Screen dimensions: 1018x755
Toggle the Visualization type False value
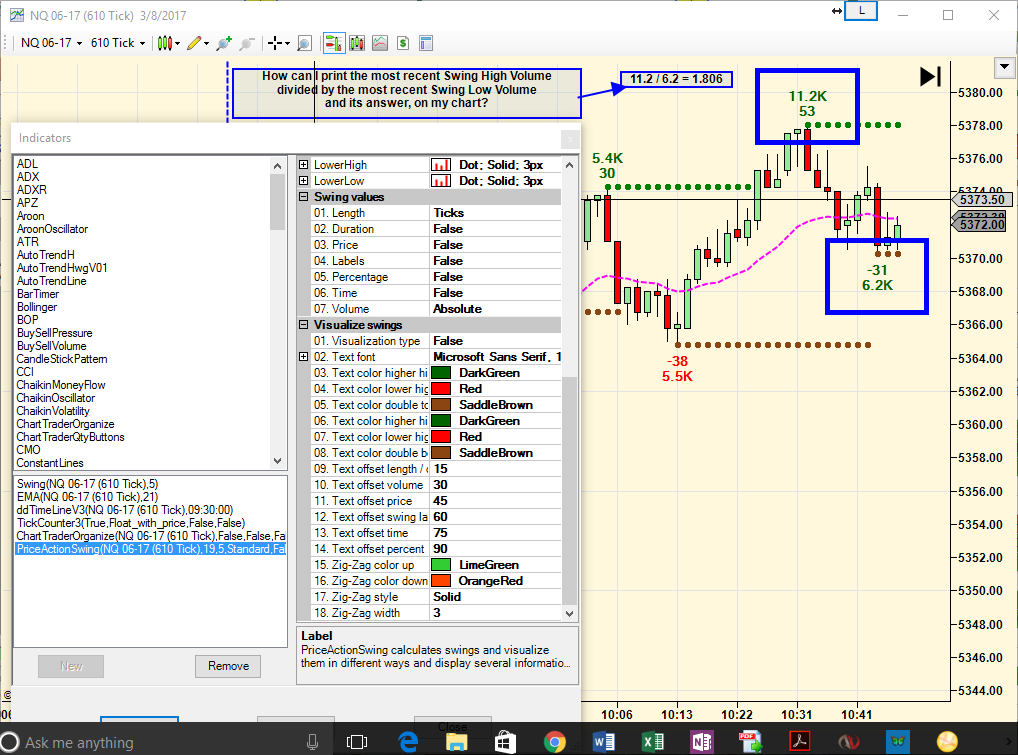pos(495,341)
